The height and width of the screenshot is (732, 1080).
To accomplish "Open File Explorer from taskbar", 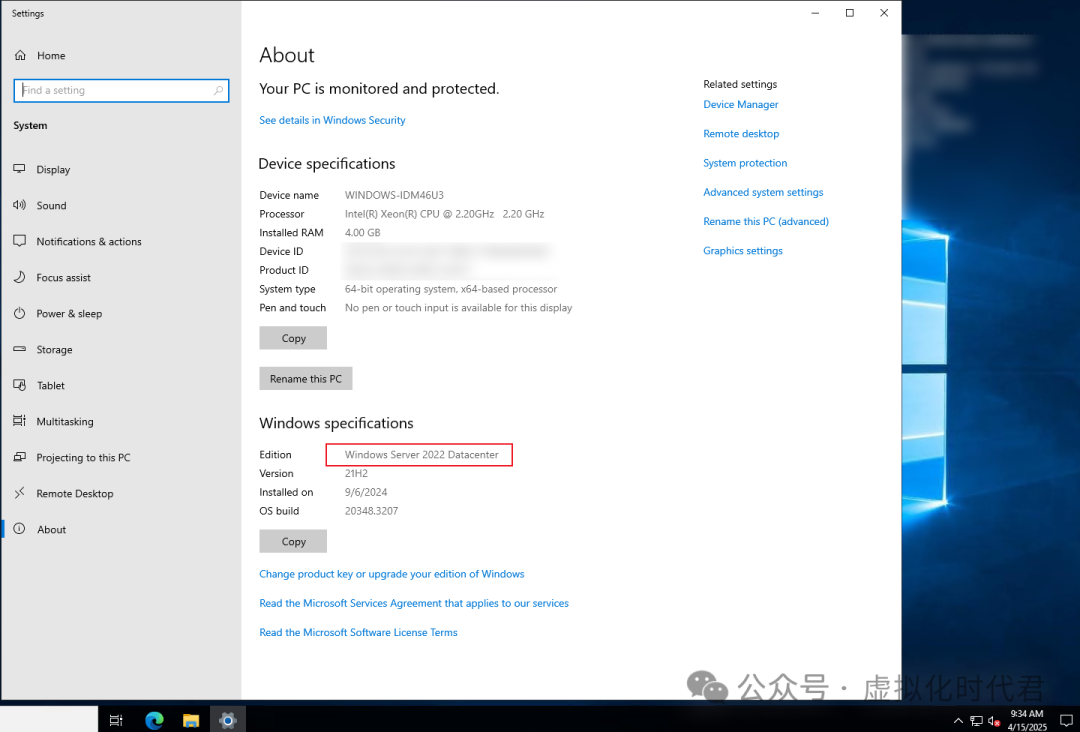I will [x=191, y=720].
